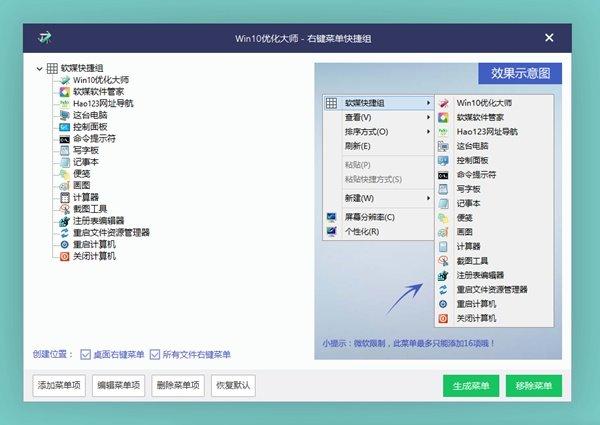Click the 删除菜单项 button
The height and width of the screenshot is (425, 600).
[x=178, y=385]
